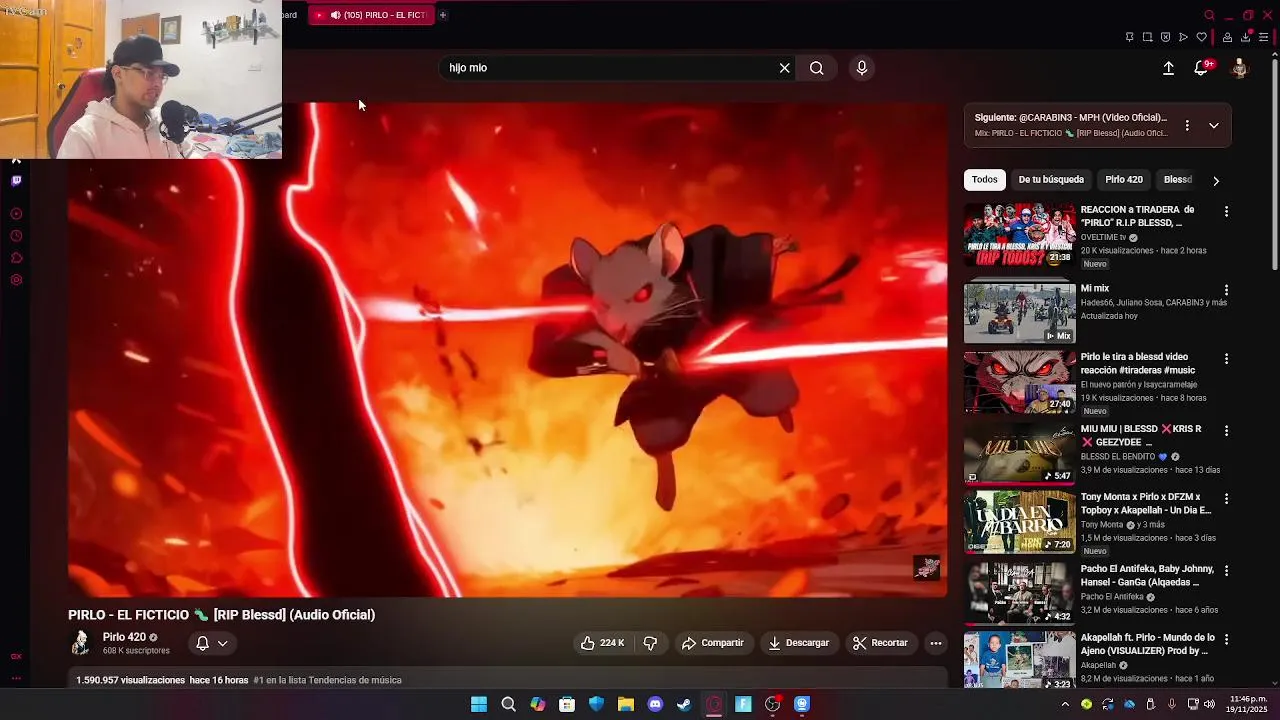Open GX Corner icon at sidebar bottom
The height and width of the screenshot is (720, 1280).
click(16, 657)
